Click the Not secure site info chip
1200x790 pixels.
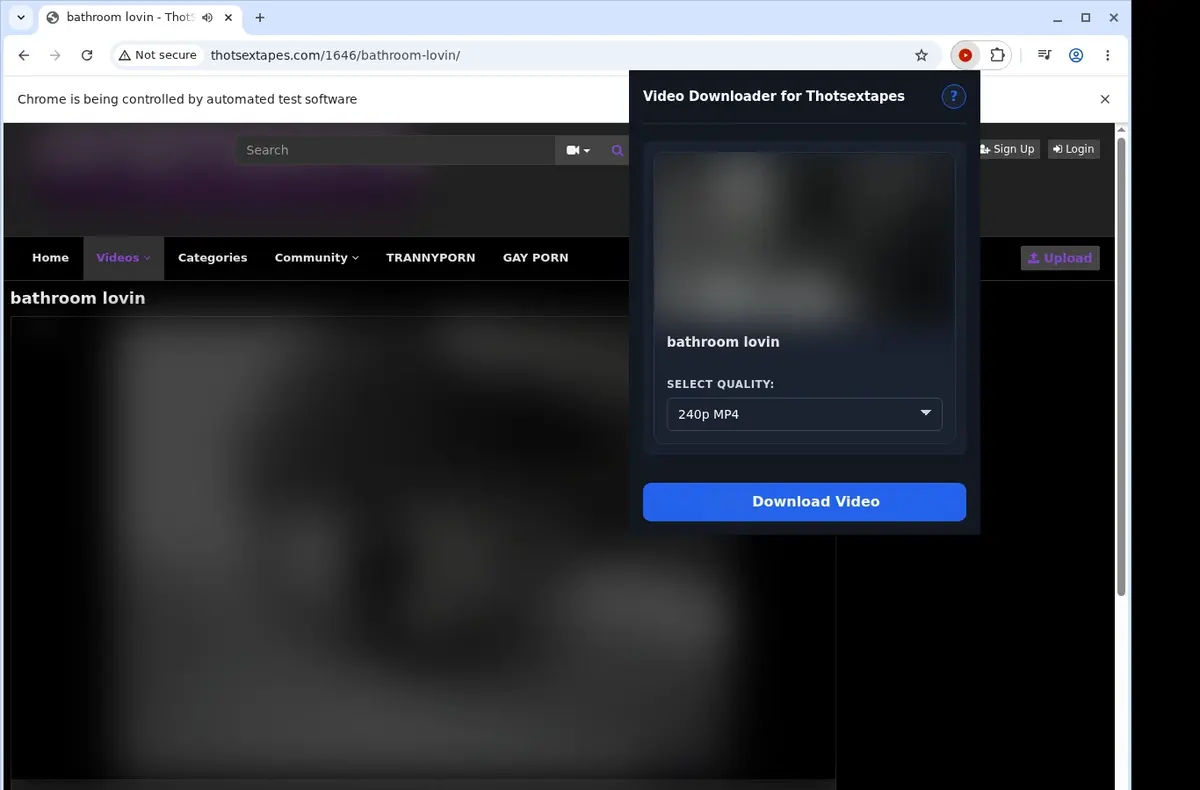(158, 55)
